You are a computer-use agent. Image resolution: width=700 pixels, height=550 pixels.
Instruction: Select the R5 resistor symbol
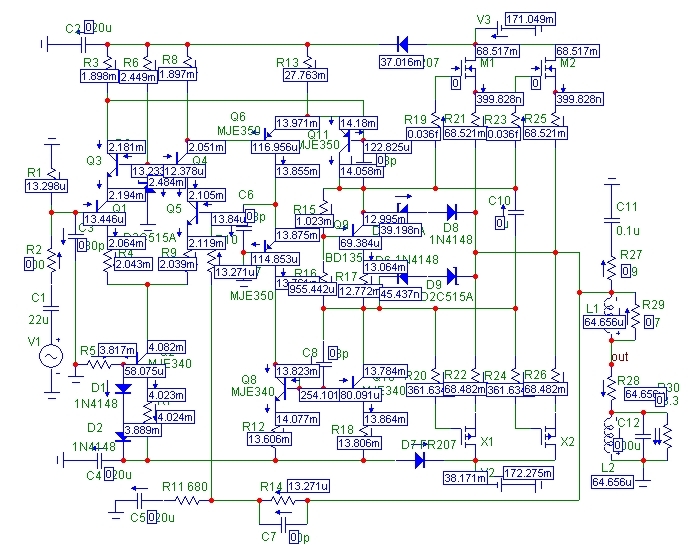point(99,365)
